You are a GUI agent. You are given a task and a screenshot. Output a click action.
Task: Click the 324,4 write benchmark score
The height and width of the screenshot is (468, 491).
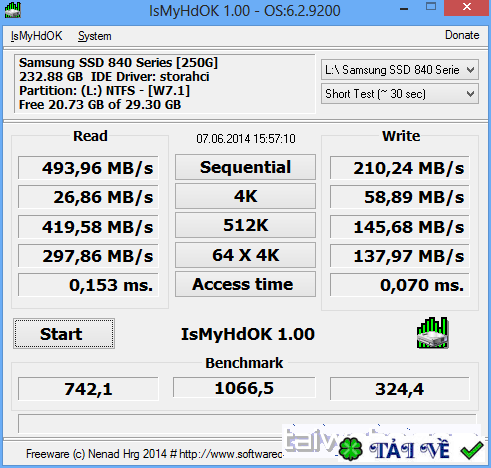[400, 389]
